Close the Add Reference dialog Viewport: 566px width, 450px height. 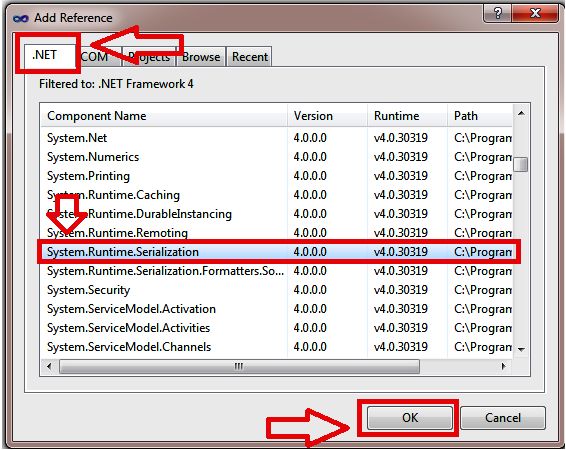coord(535,13)
